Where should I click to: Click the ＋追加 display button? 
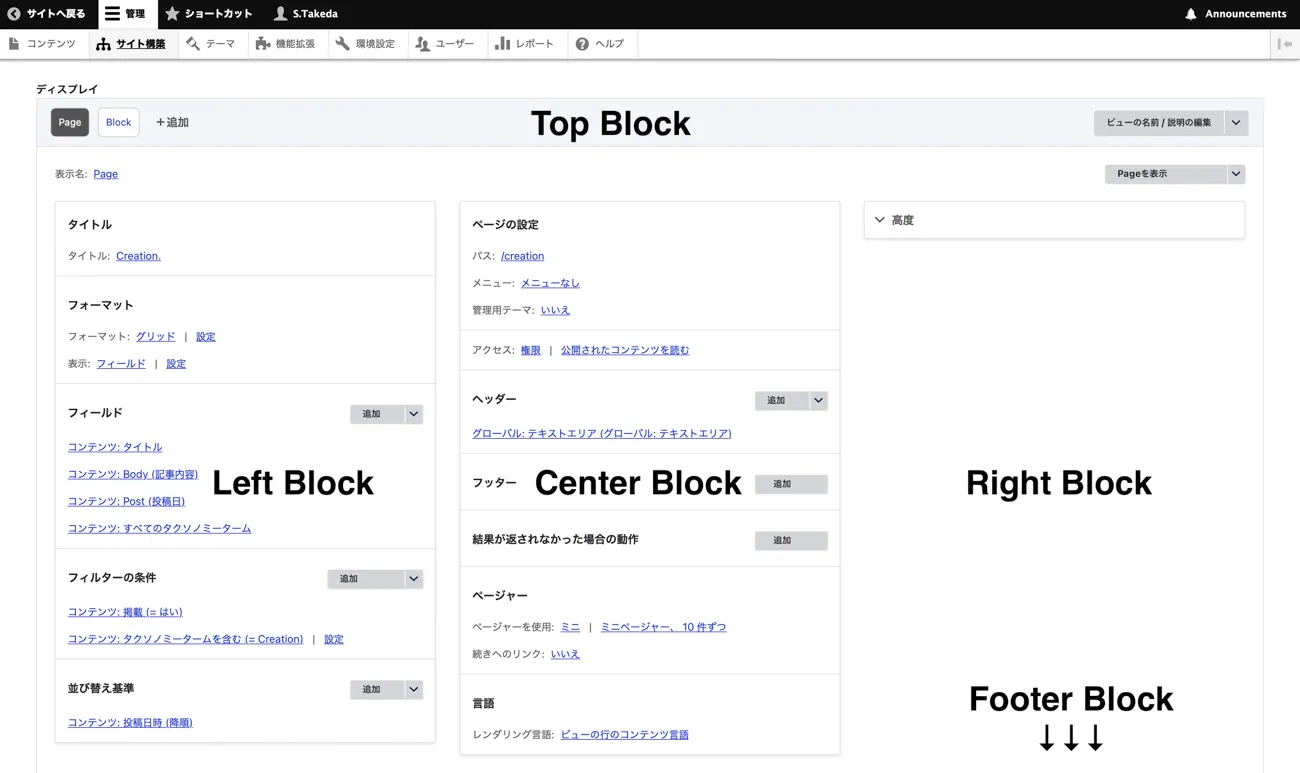pyautogui.click(x=172, y=122)
